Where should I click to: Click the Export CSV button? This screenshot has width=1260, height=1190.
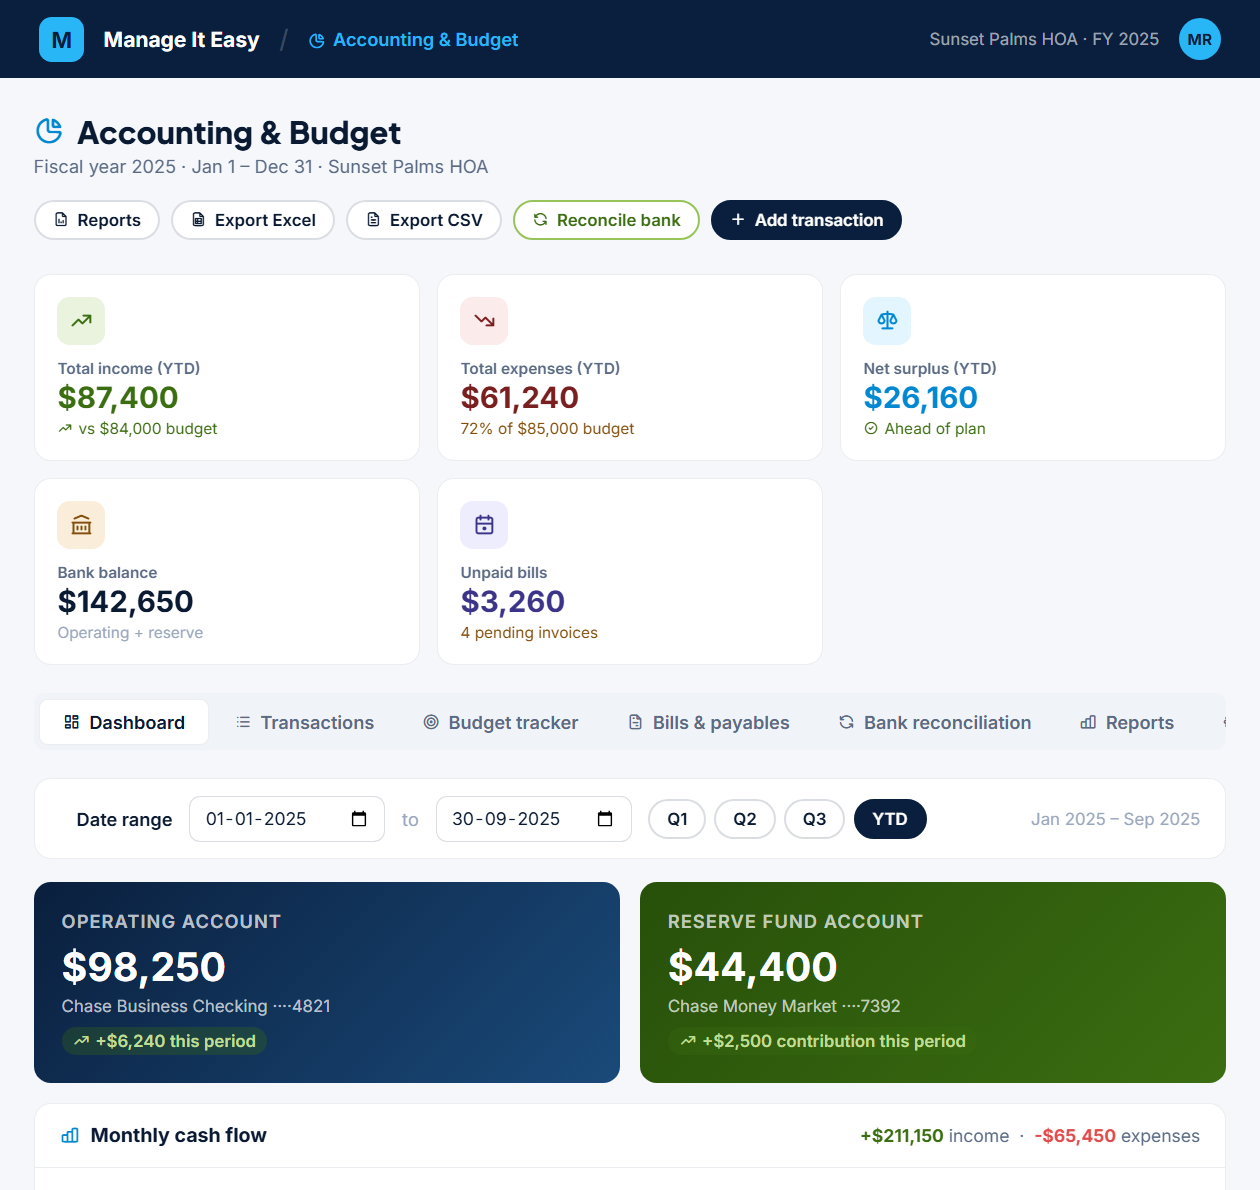click(424, 220)
